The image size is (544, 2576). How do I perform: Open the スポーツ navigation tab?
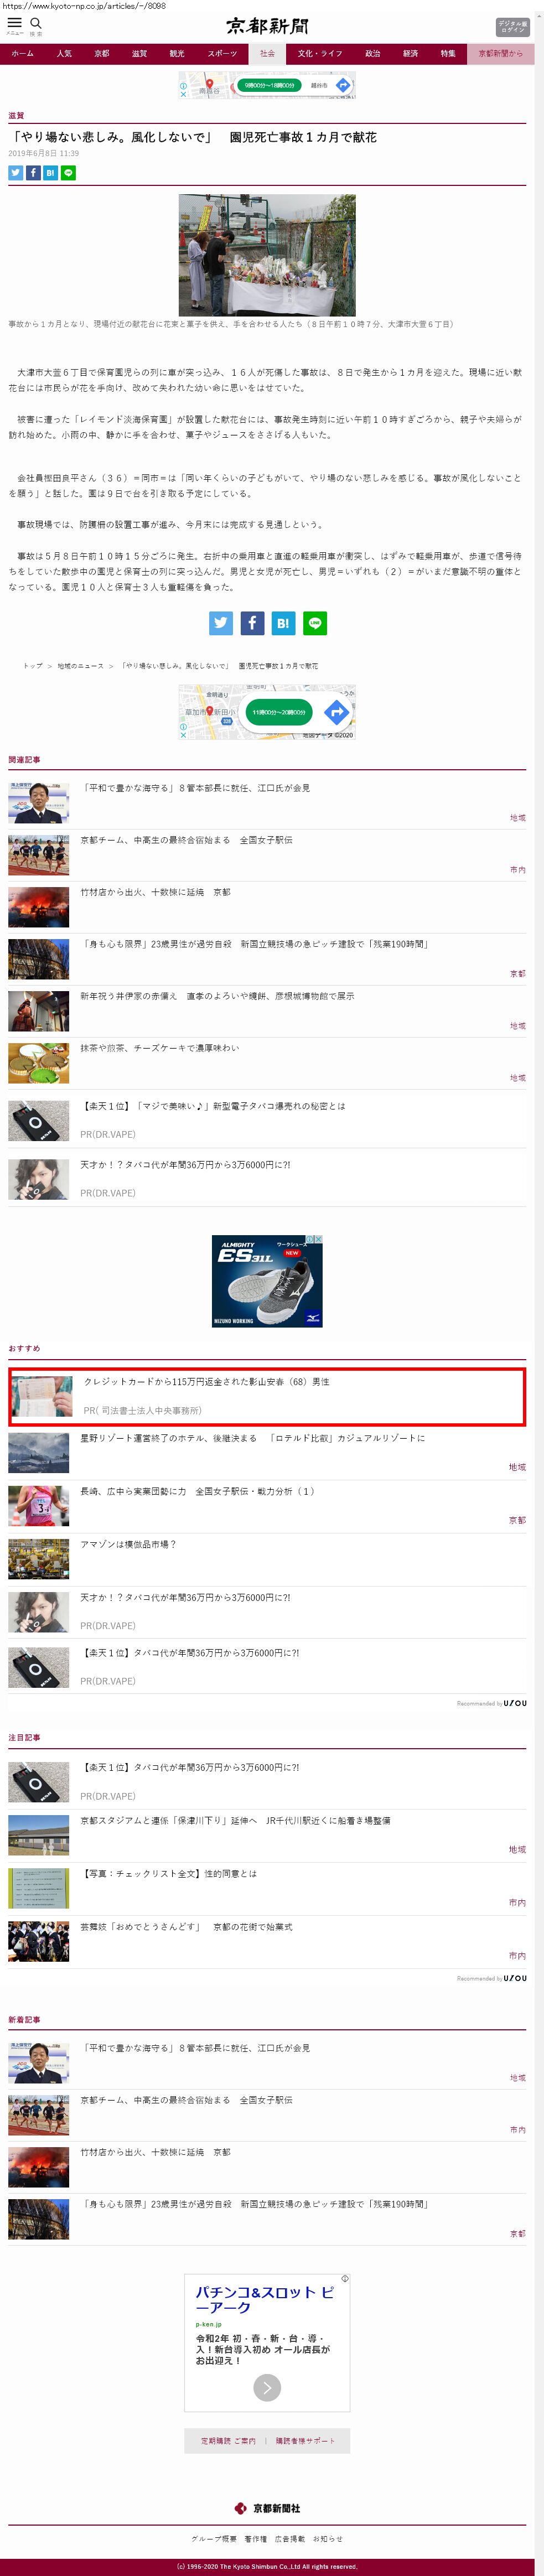pyautogui.click(x=222, y=54)
